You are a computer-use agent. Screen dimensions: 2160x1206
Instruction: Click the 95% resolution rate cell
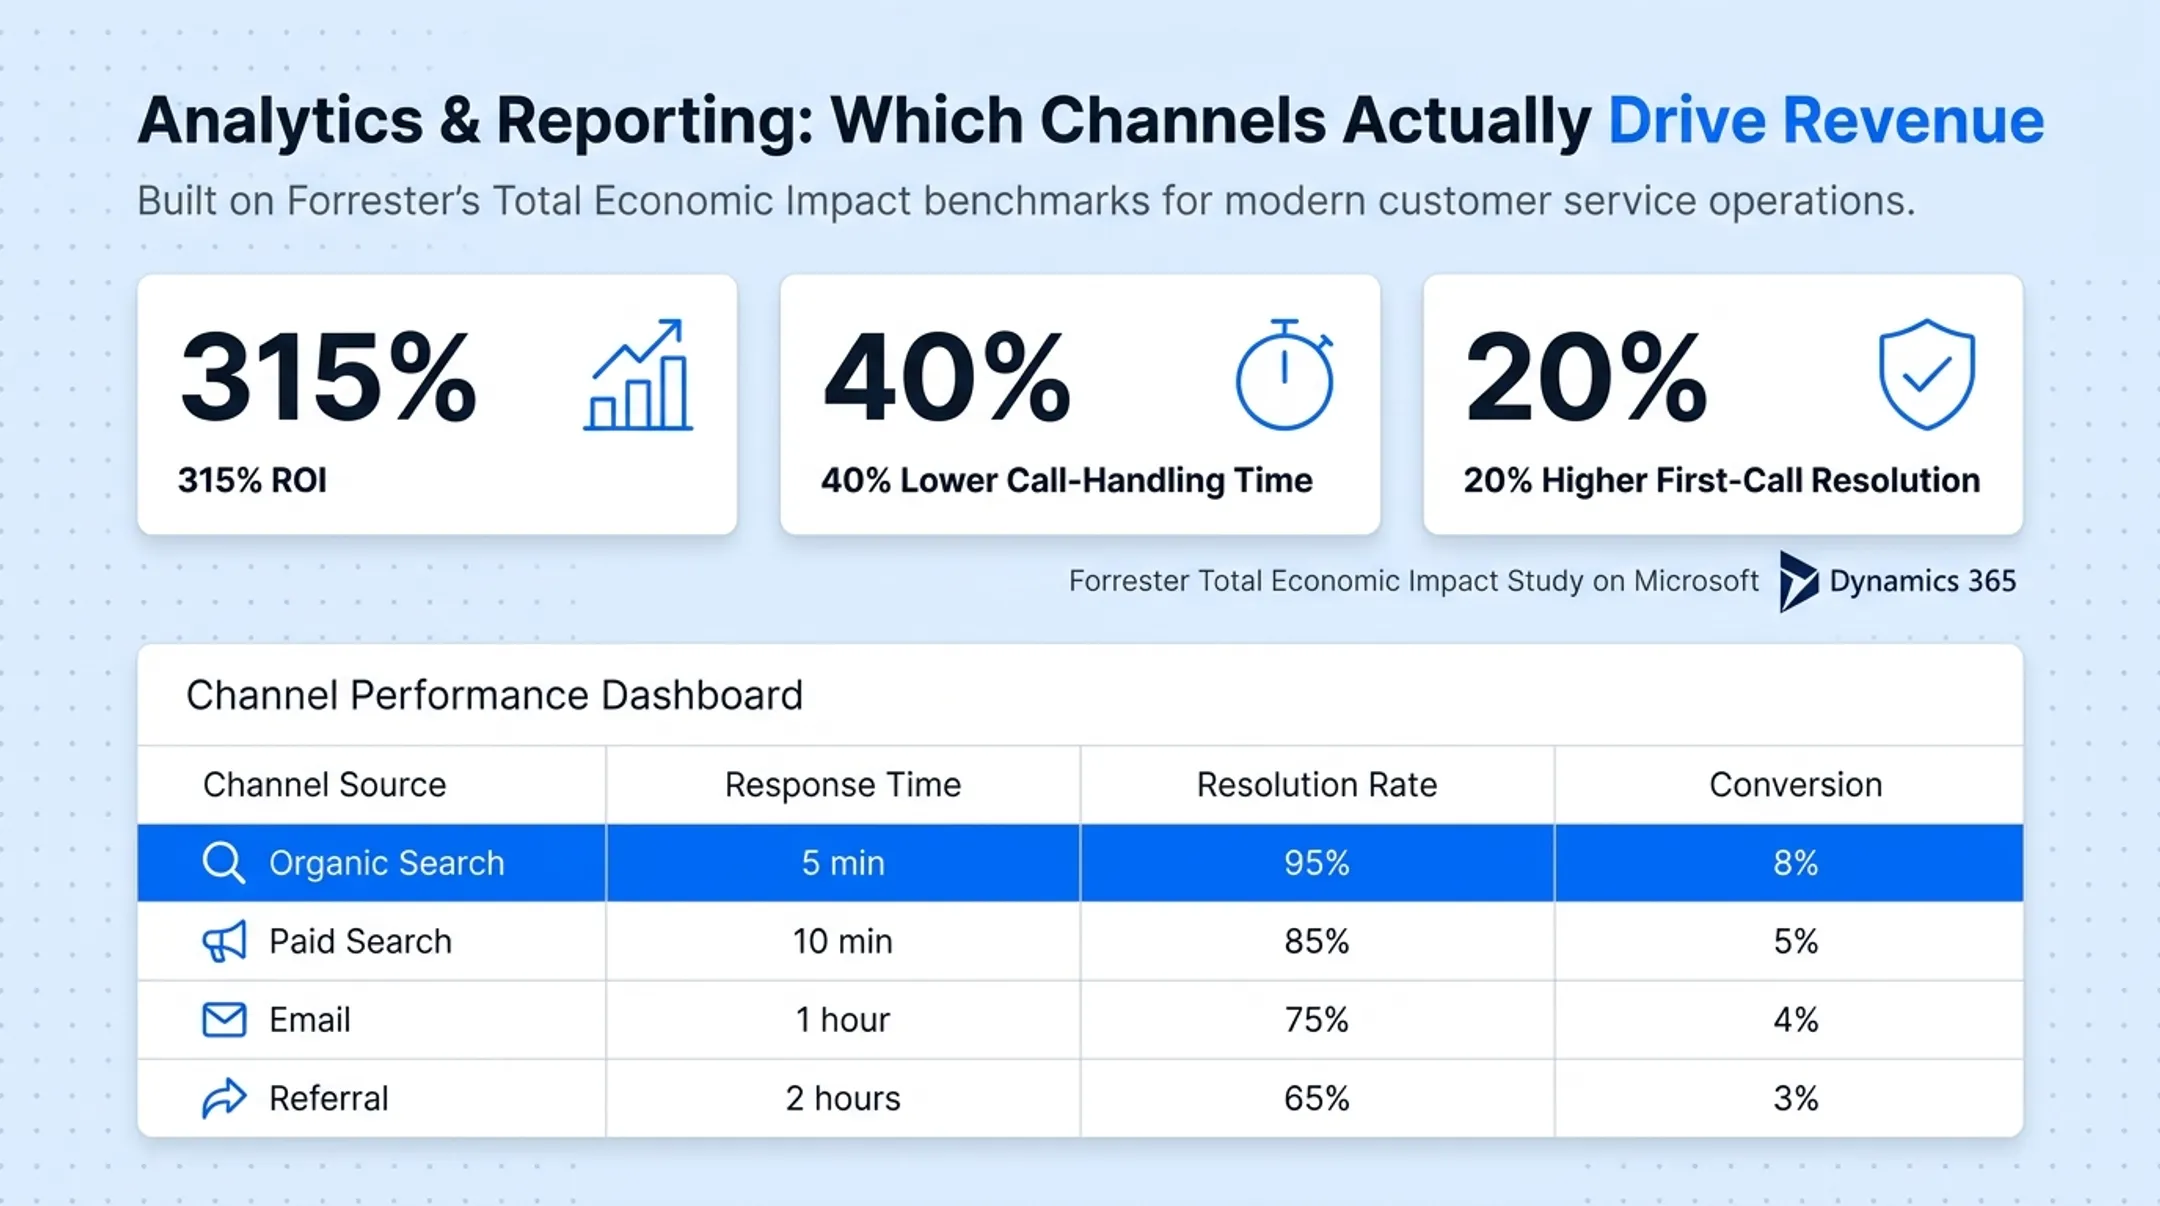[1317, 863]
